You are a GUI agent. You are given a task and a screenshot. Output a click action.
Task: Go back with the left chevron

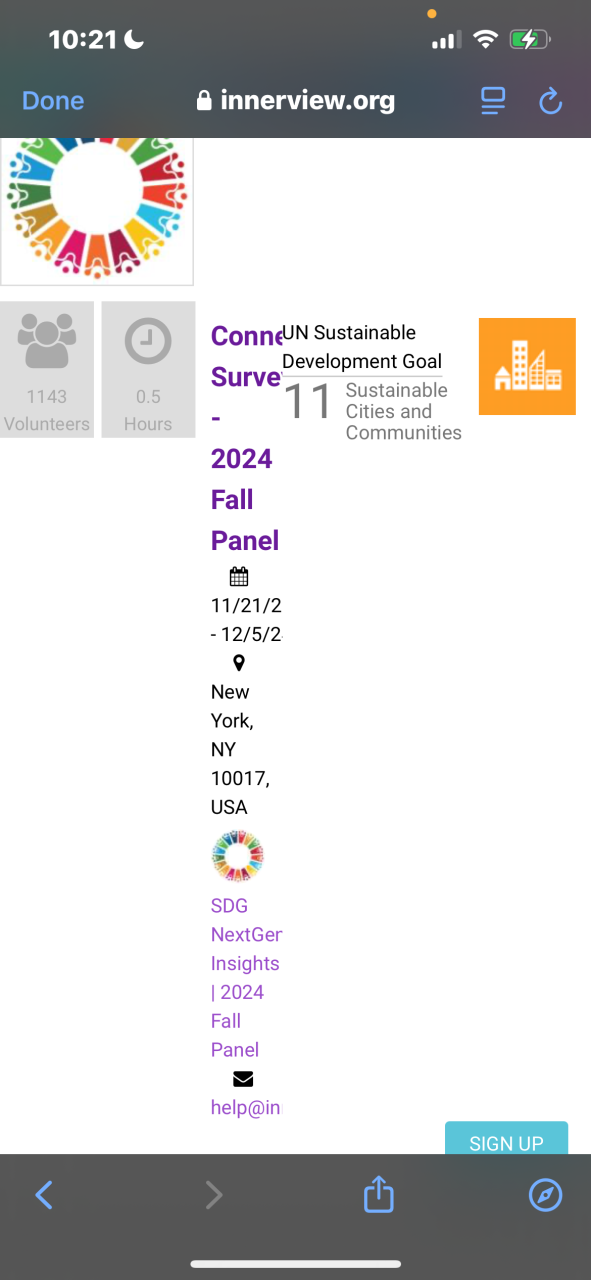tap(44, 1194)
